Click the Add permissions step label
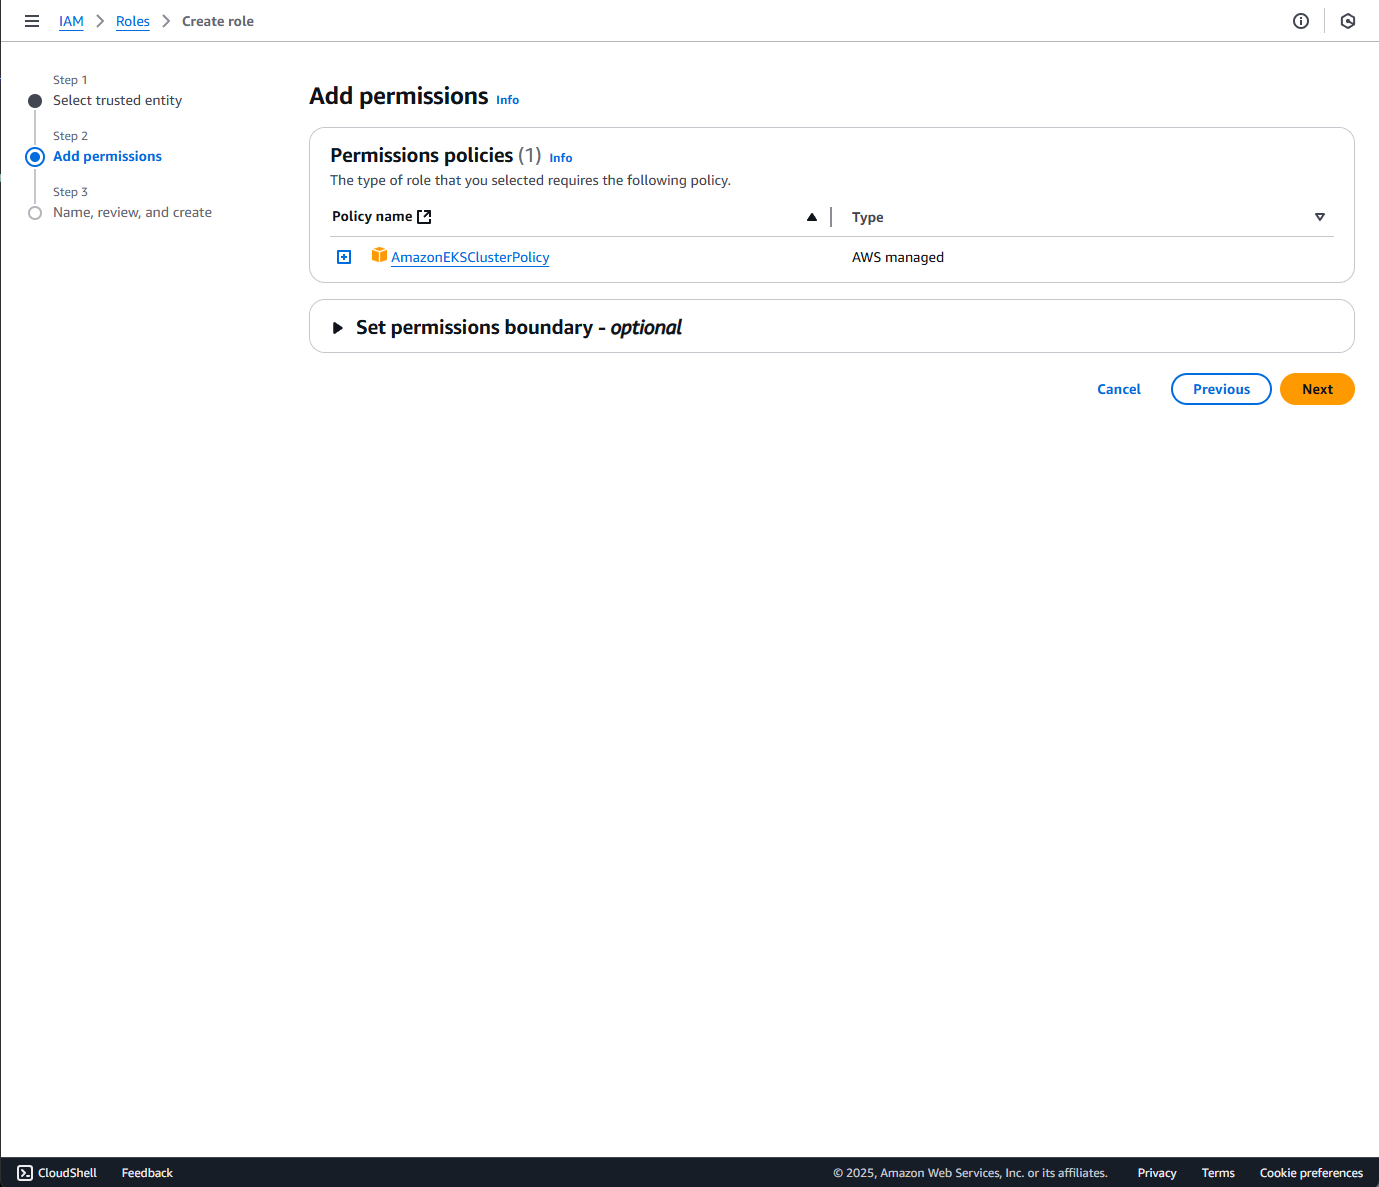This screenshot has height=1187, width=1379. [107, 157]
